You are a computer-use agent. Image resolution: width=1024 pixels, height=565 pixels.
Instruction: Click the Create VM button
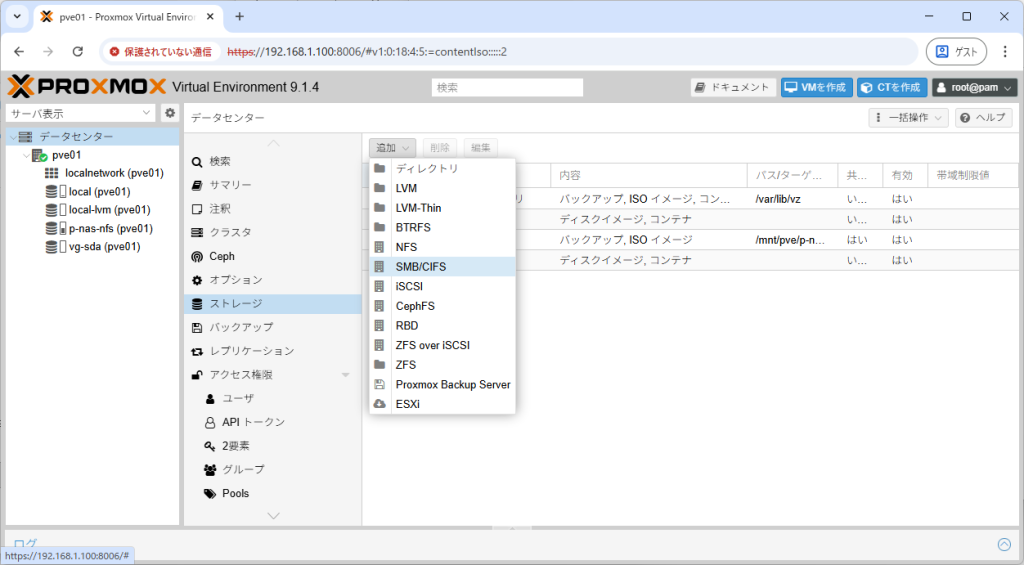816,87
